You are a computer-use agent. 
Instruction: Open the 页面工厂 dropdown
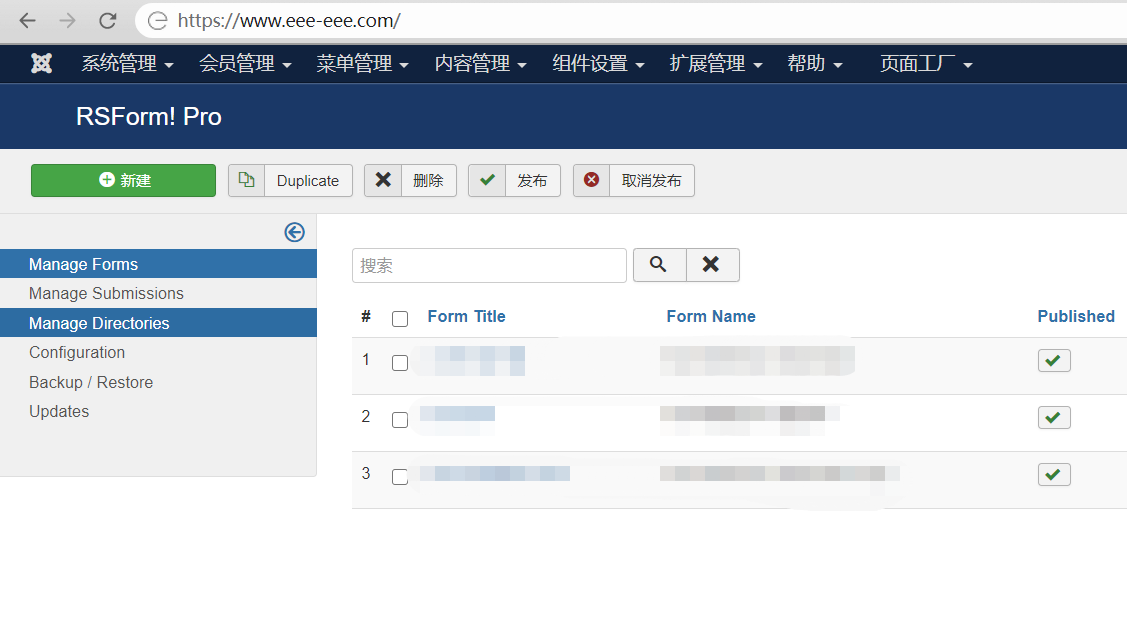point(926,64)
